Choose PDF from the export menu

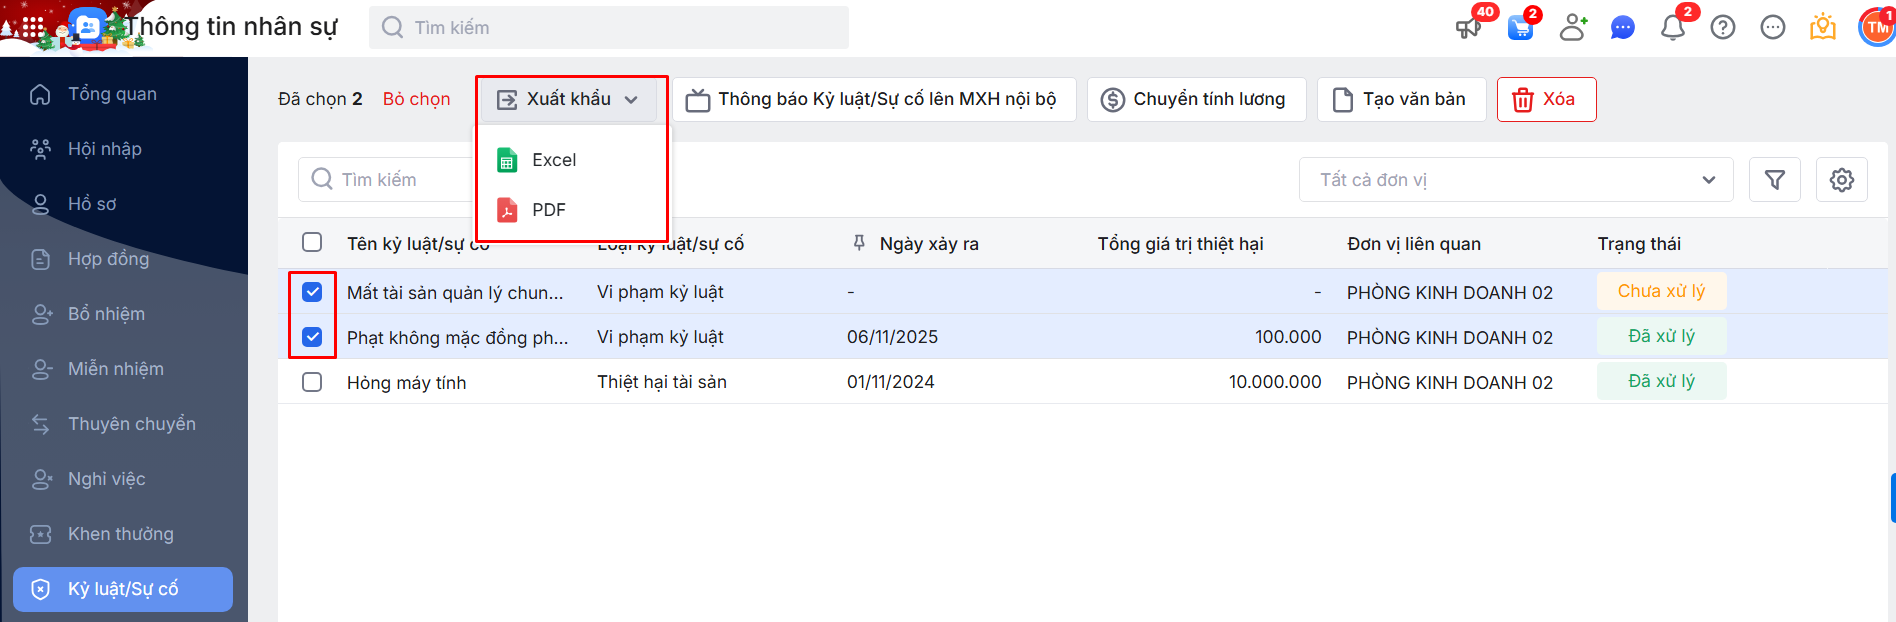572,210
